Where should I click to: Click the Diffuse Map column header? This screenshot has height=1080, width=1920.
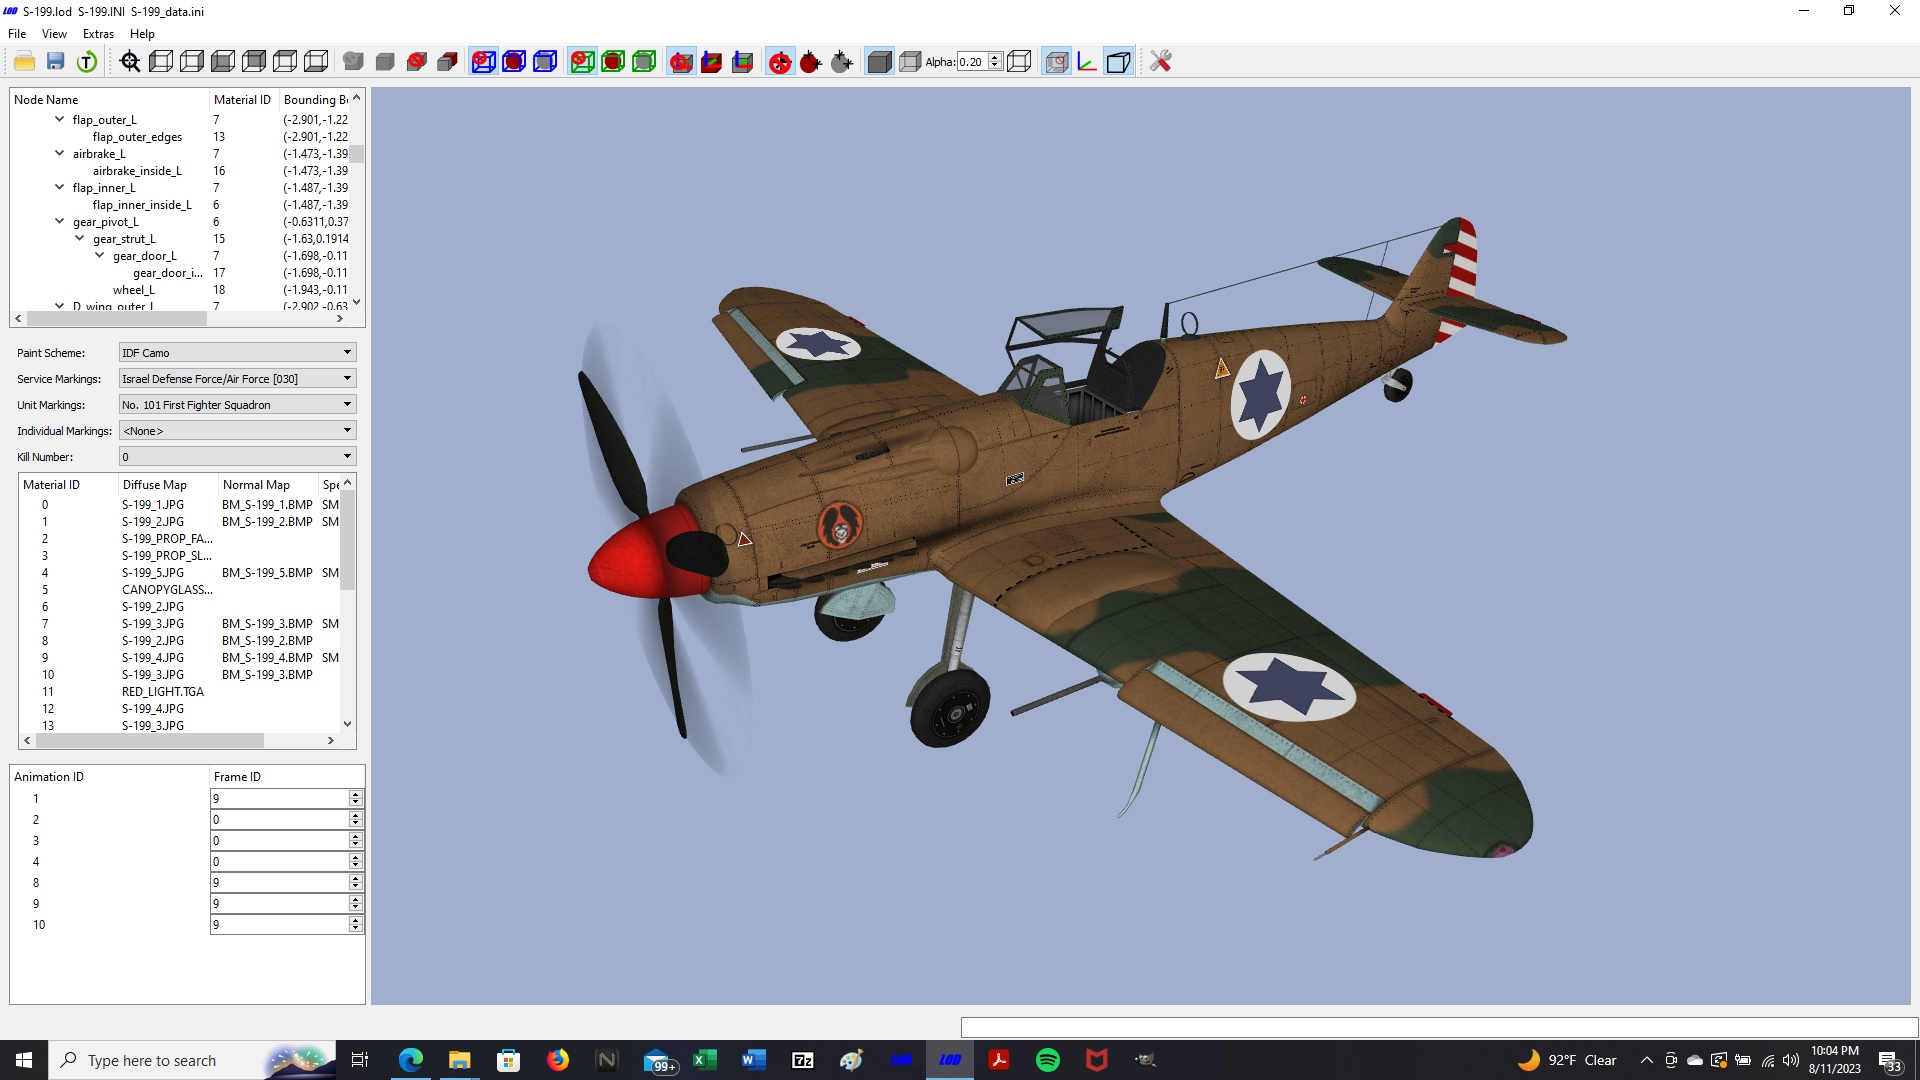coord(167,485)
